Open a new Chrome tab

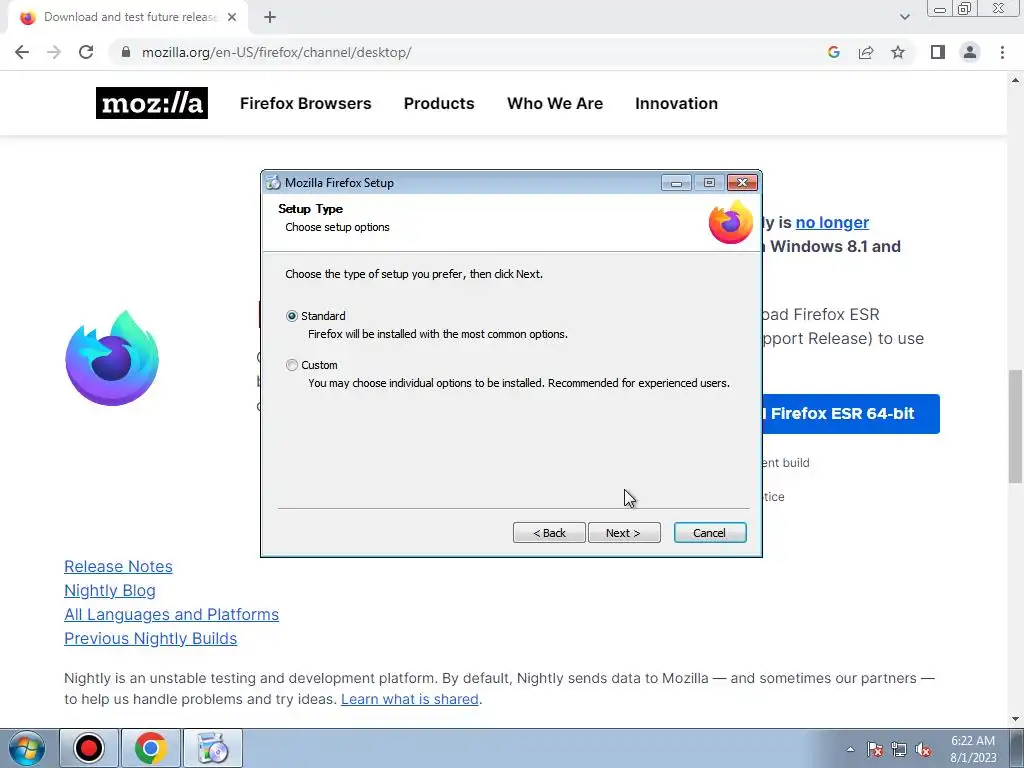tap(270, 18)
